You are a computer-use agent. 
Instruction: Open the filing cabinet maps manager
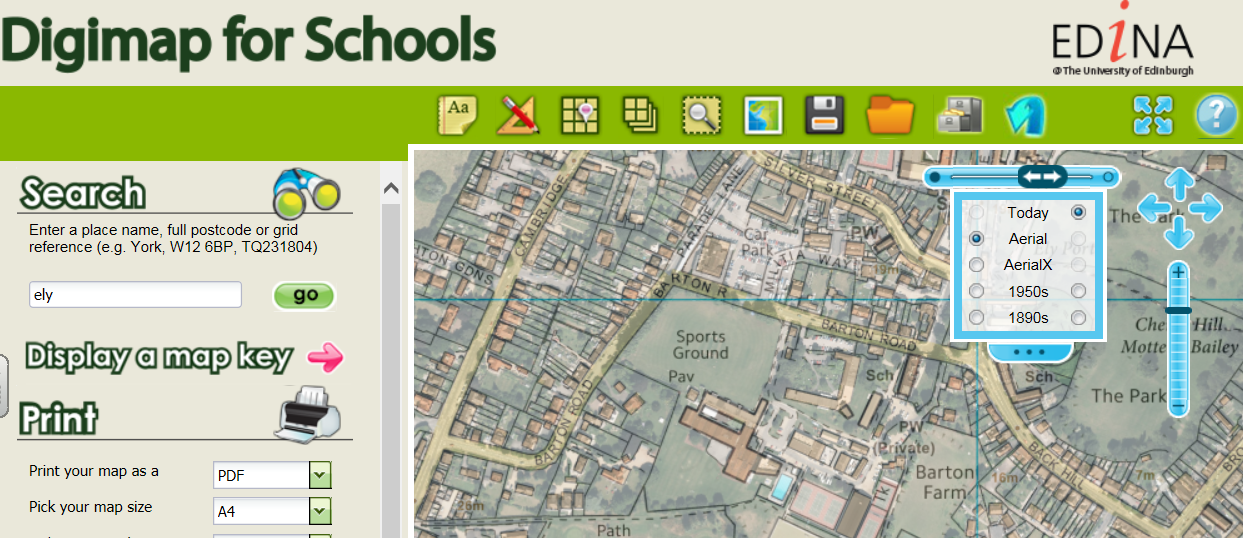coord(959,115)
